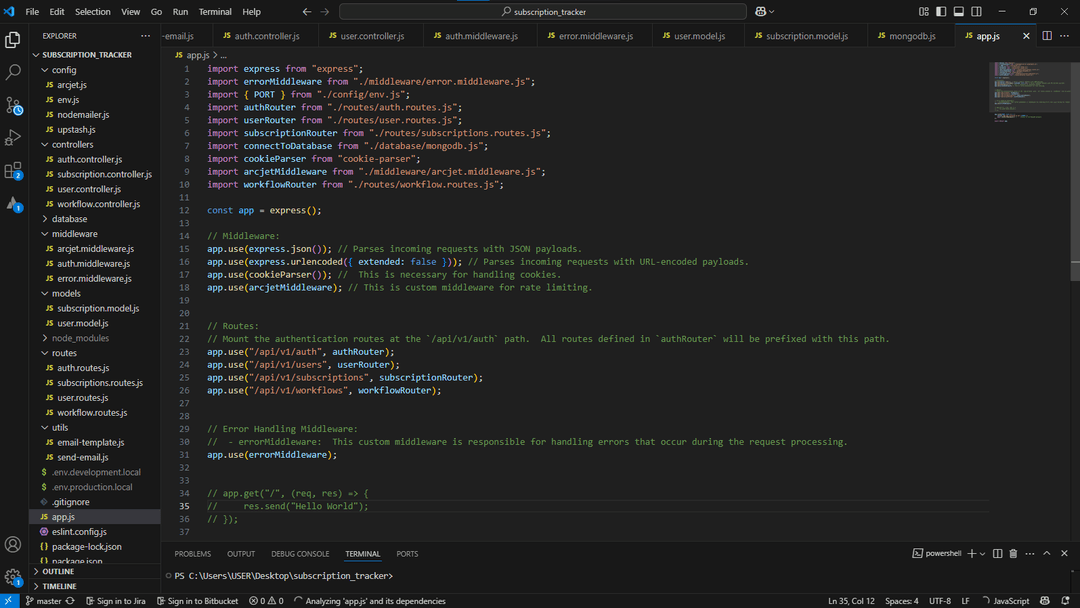
Task: Open Copilot from the status bar
Action: [x=1044, y=601]
